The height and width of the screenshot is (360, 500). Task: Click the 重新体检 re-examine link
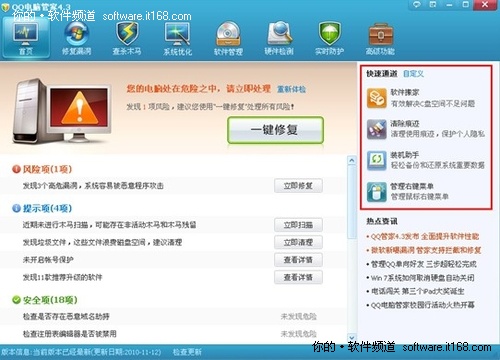(291, 89)
